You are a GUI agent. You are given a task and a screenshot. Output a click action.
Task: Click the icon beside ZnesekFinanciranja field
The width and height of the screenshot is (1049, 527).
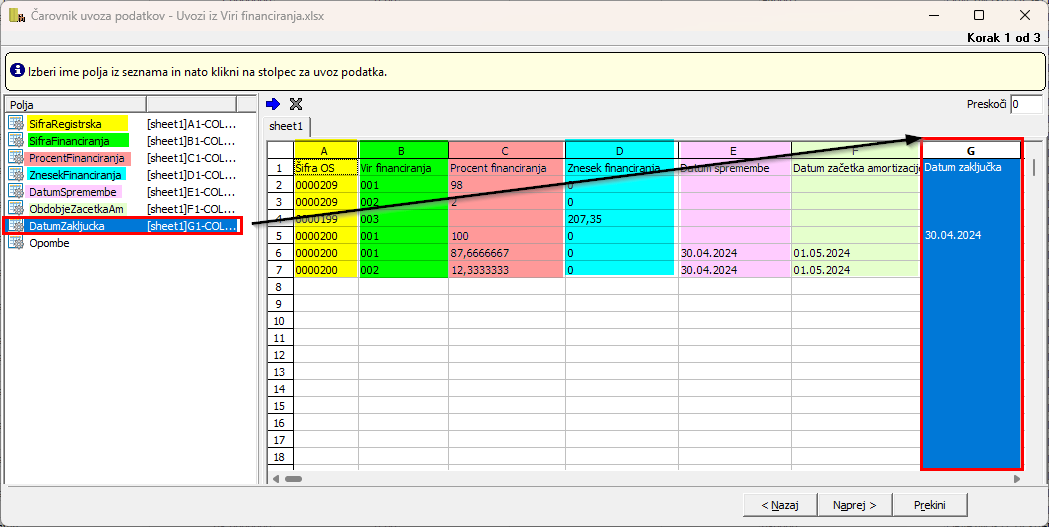coord(16,175)
